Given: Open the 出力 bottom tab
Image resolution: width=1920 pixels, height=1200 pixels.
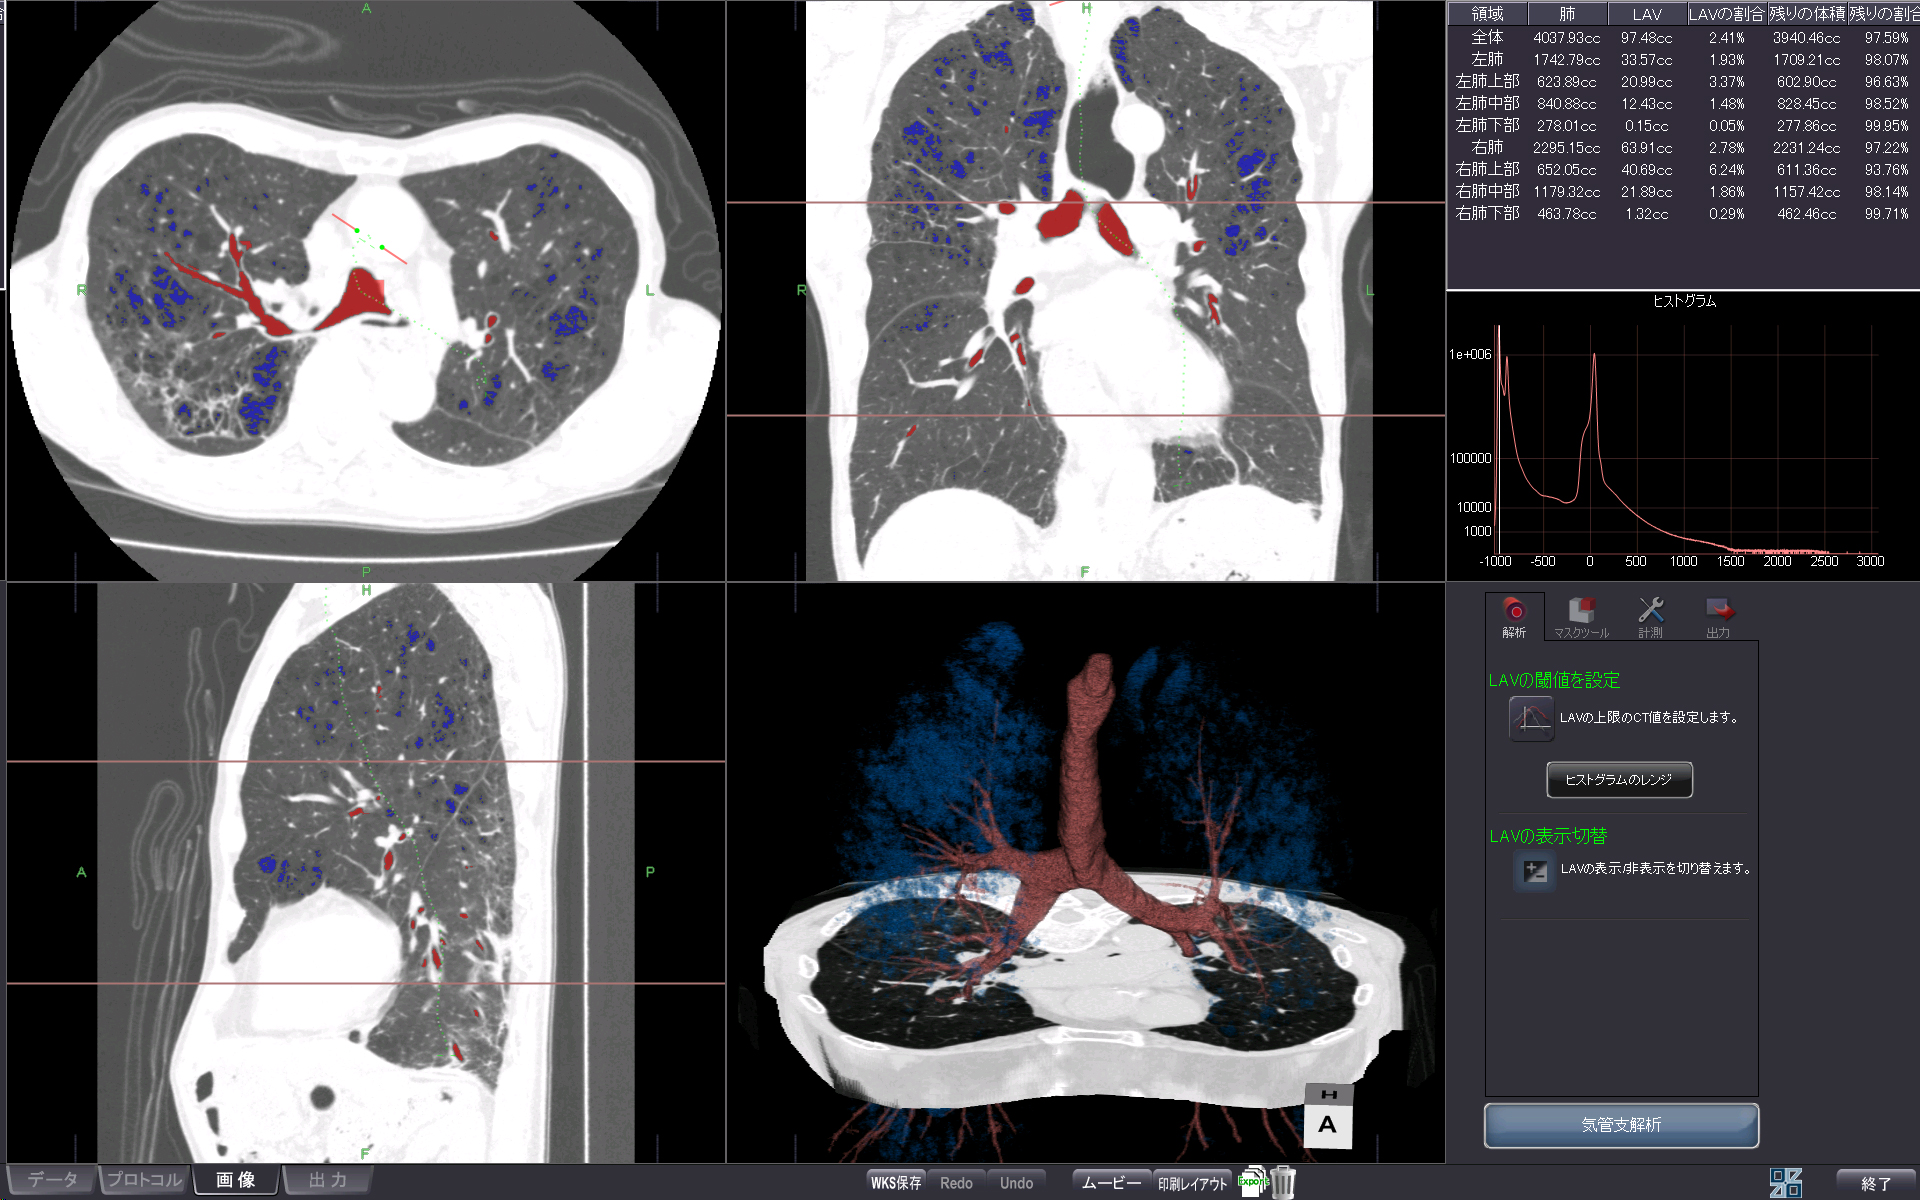Looking at the screenshot, I should coord(328,1180).
